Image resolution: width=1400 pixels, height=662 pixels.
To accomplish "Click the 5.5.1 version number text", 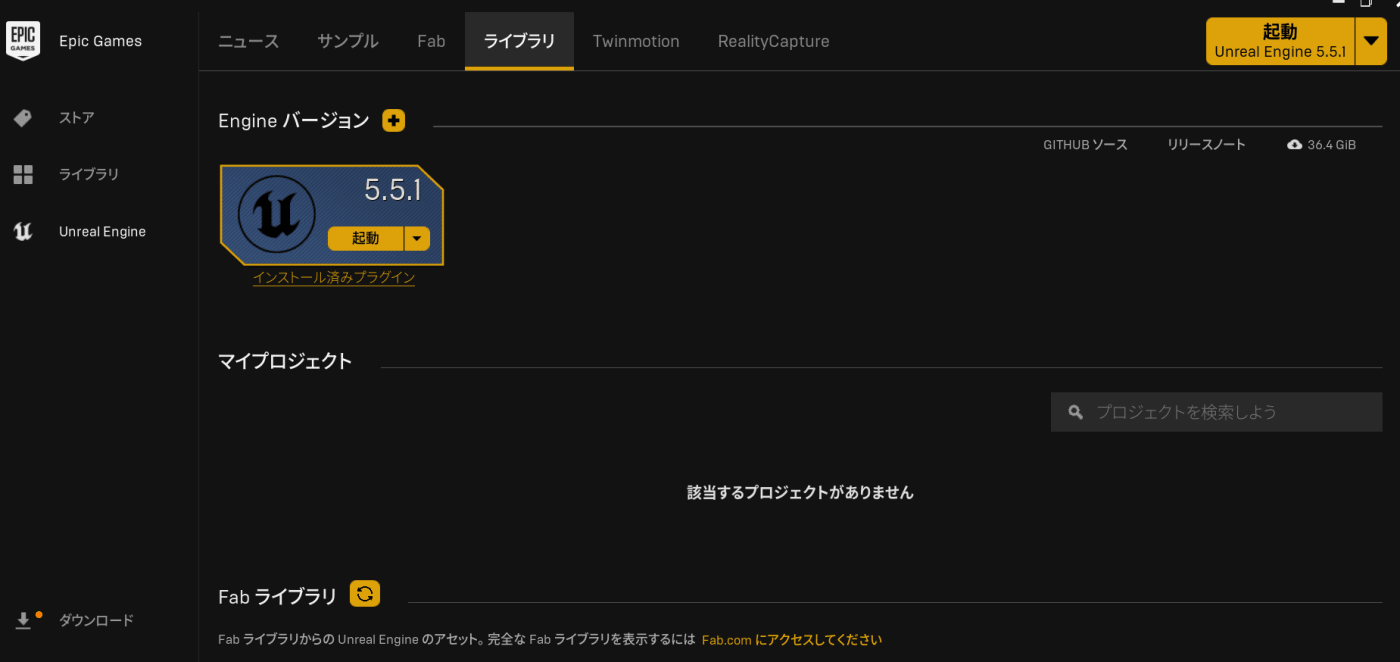I will tap(392, 190).
